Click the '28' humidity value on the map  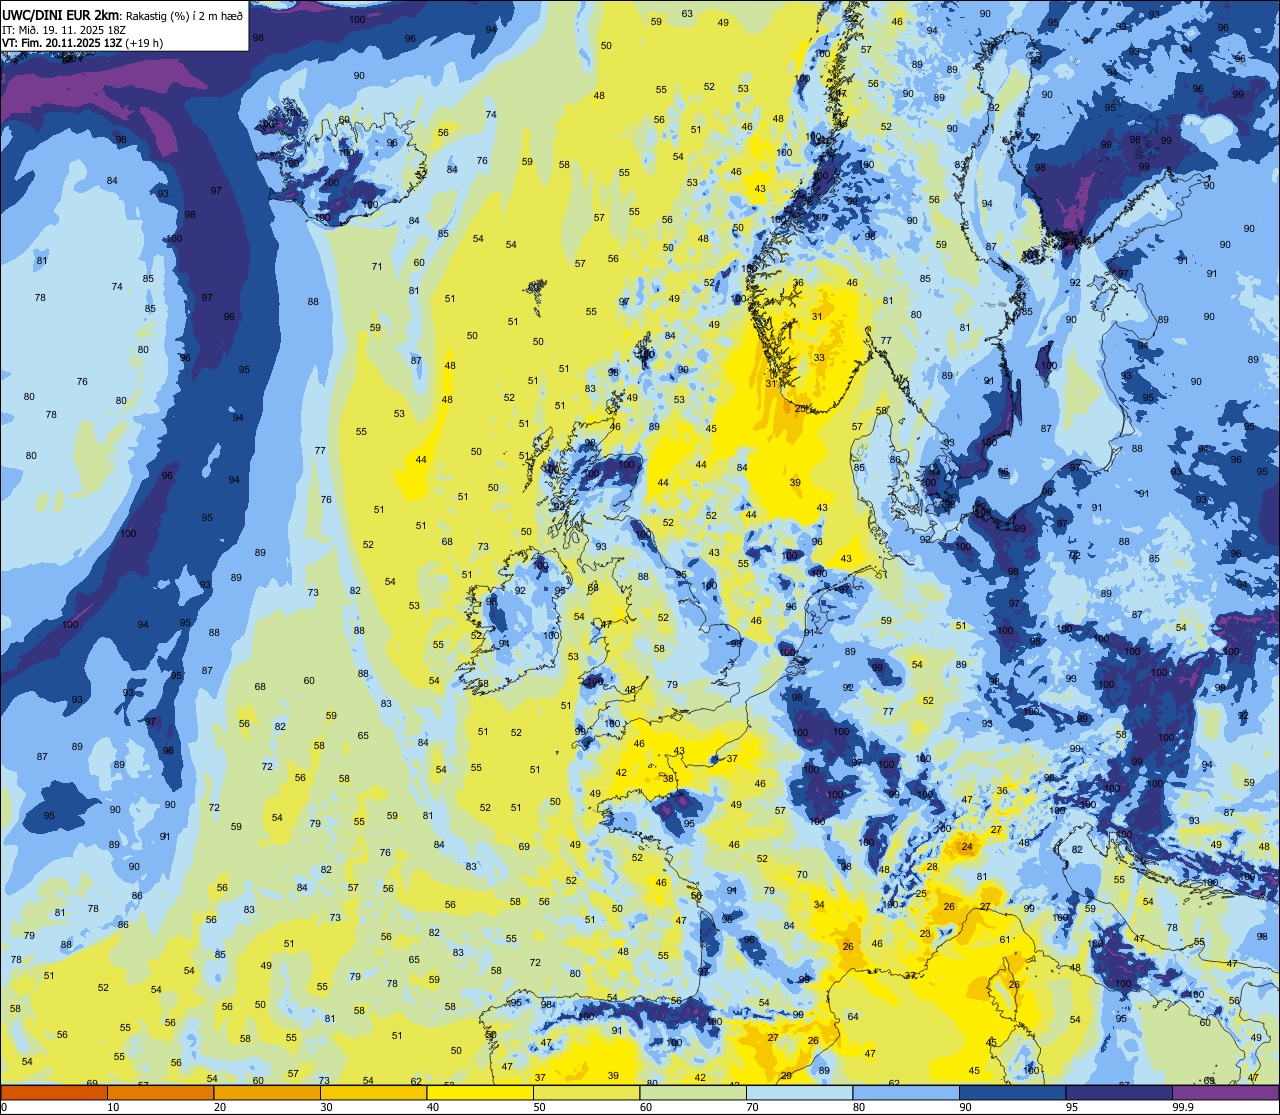pos(931,866)
